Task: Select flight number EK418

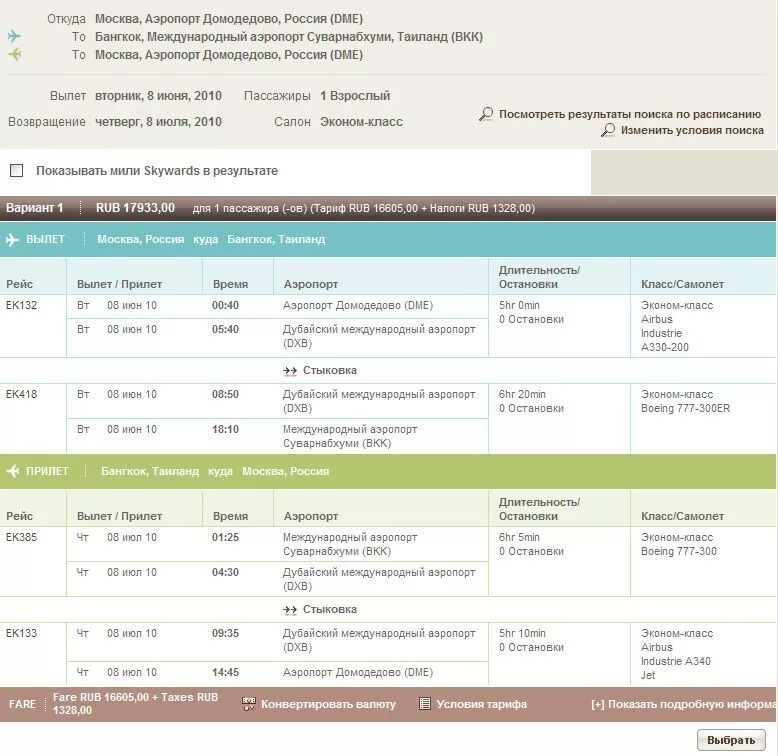Action: point(21,394)
